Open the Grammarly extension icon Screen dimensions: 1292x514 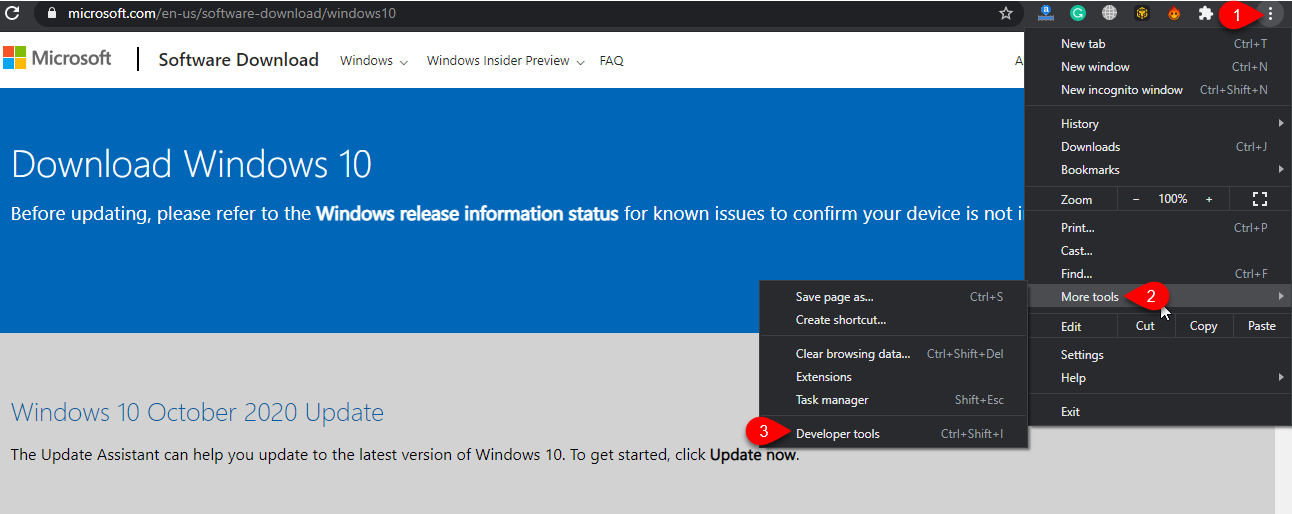pos(1078,14)
